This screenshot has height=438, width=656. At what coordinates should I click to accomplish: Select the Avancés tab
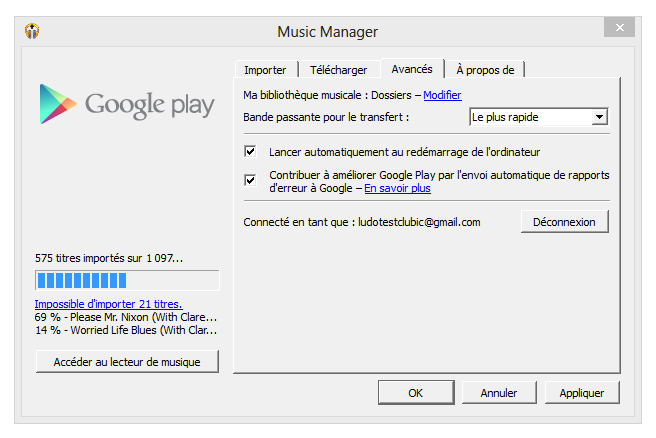412,69
